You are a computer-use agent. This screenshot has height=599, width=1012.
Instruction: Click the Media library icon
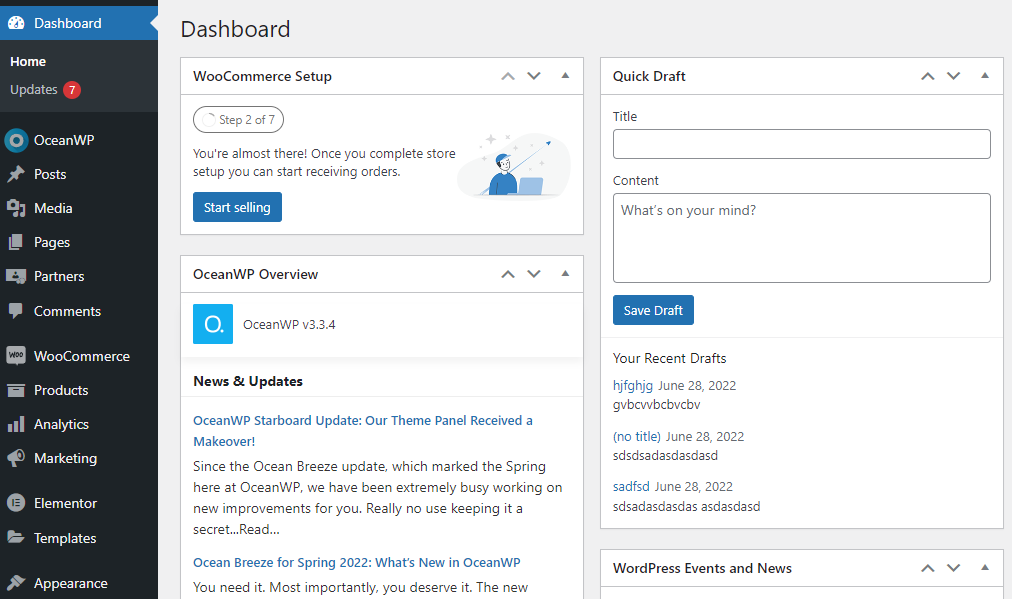pyautogui.click(x=15, y=208)
